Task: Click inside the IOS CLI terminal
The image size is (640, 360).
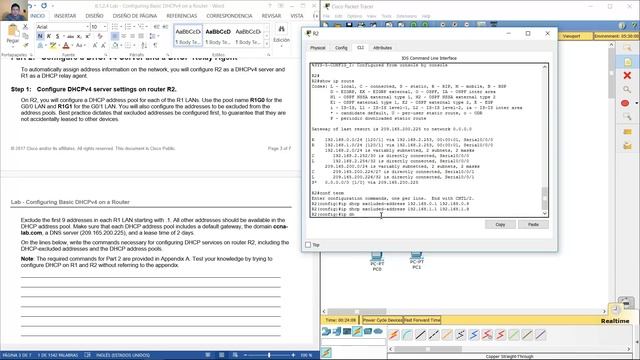Action: [x=426, y=140]
